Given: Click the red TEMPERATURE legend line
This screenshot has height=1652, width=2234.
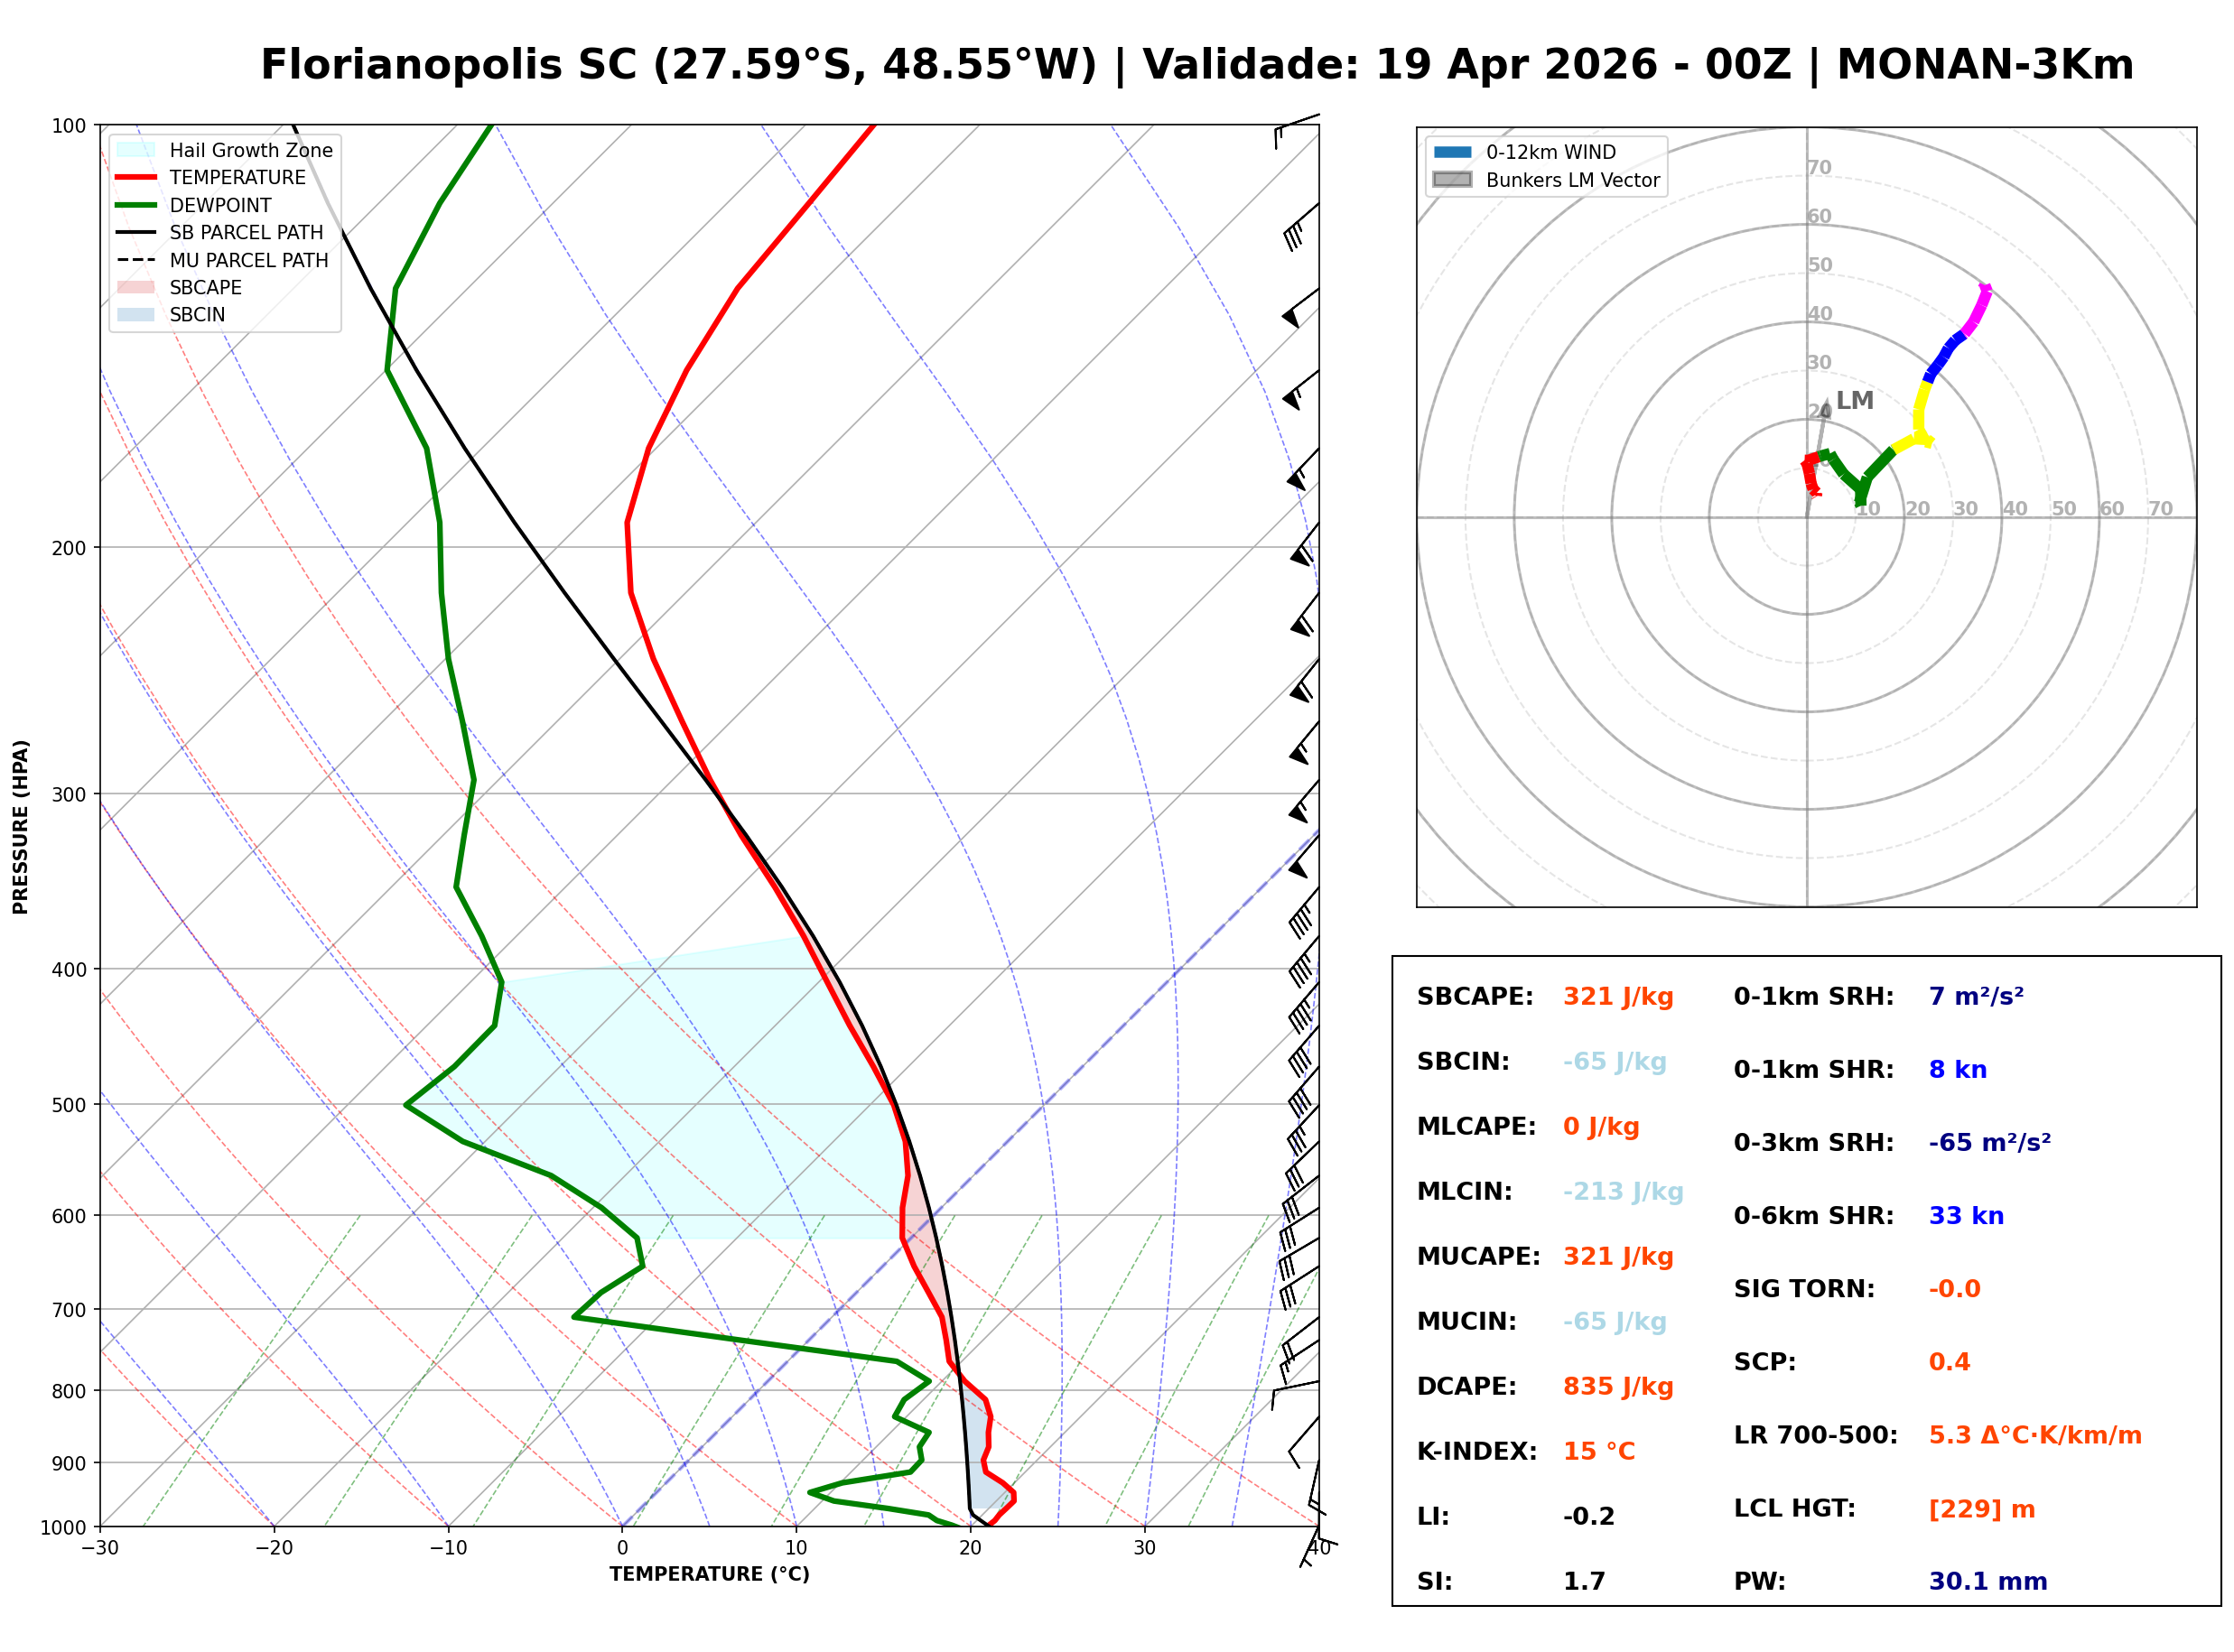Looking at the screenshot, I should (136, 178).
